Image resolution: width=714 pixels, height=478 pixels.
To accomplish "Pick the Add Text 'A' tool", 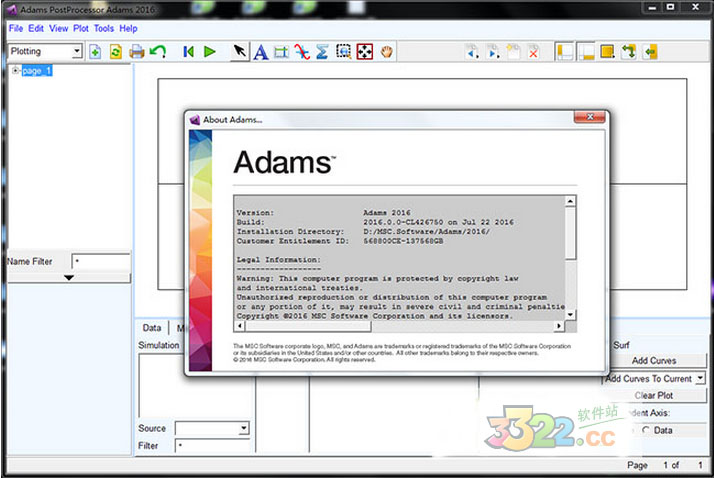I will 260,52.
